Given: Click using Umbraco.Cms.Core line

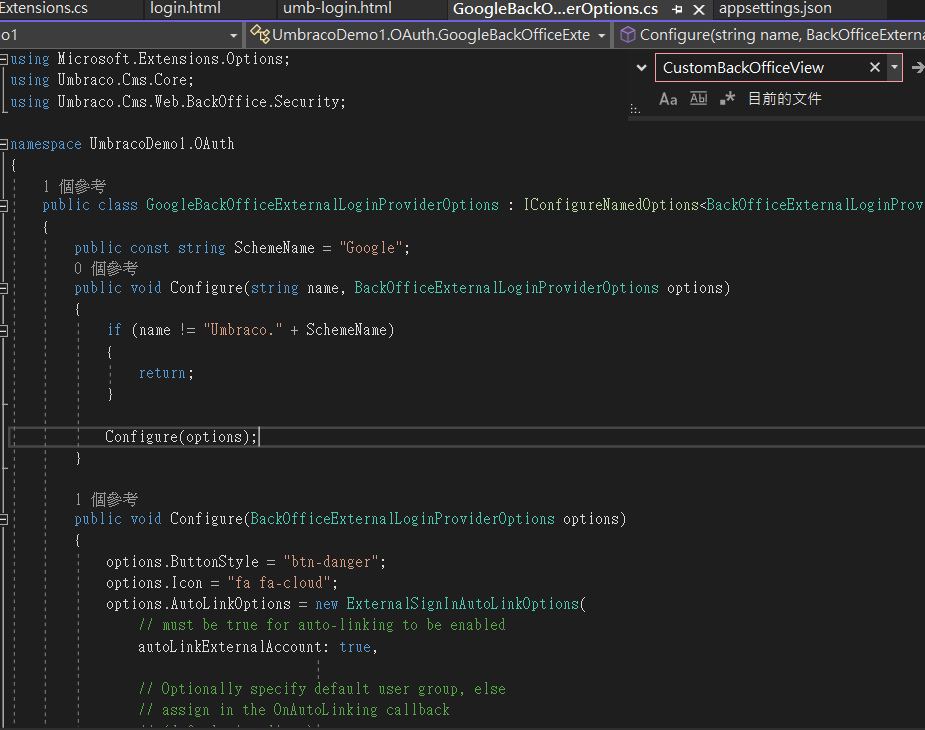Looking at the screenshot, I should (x=102, y=80).
